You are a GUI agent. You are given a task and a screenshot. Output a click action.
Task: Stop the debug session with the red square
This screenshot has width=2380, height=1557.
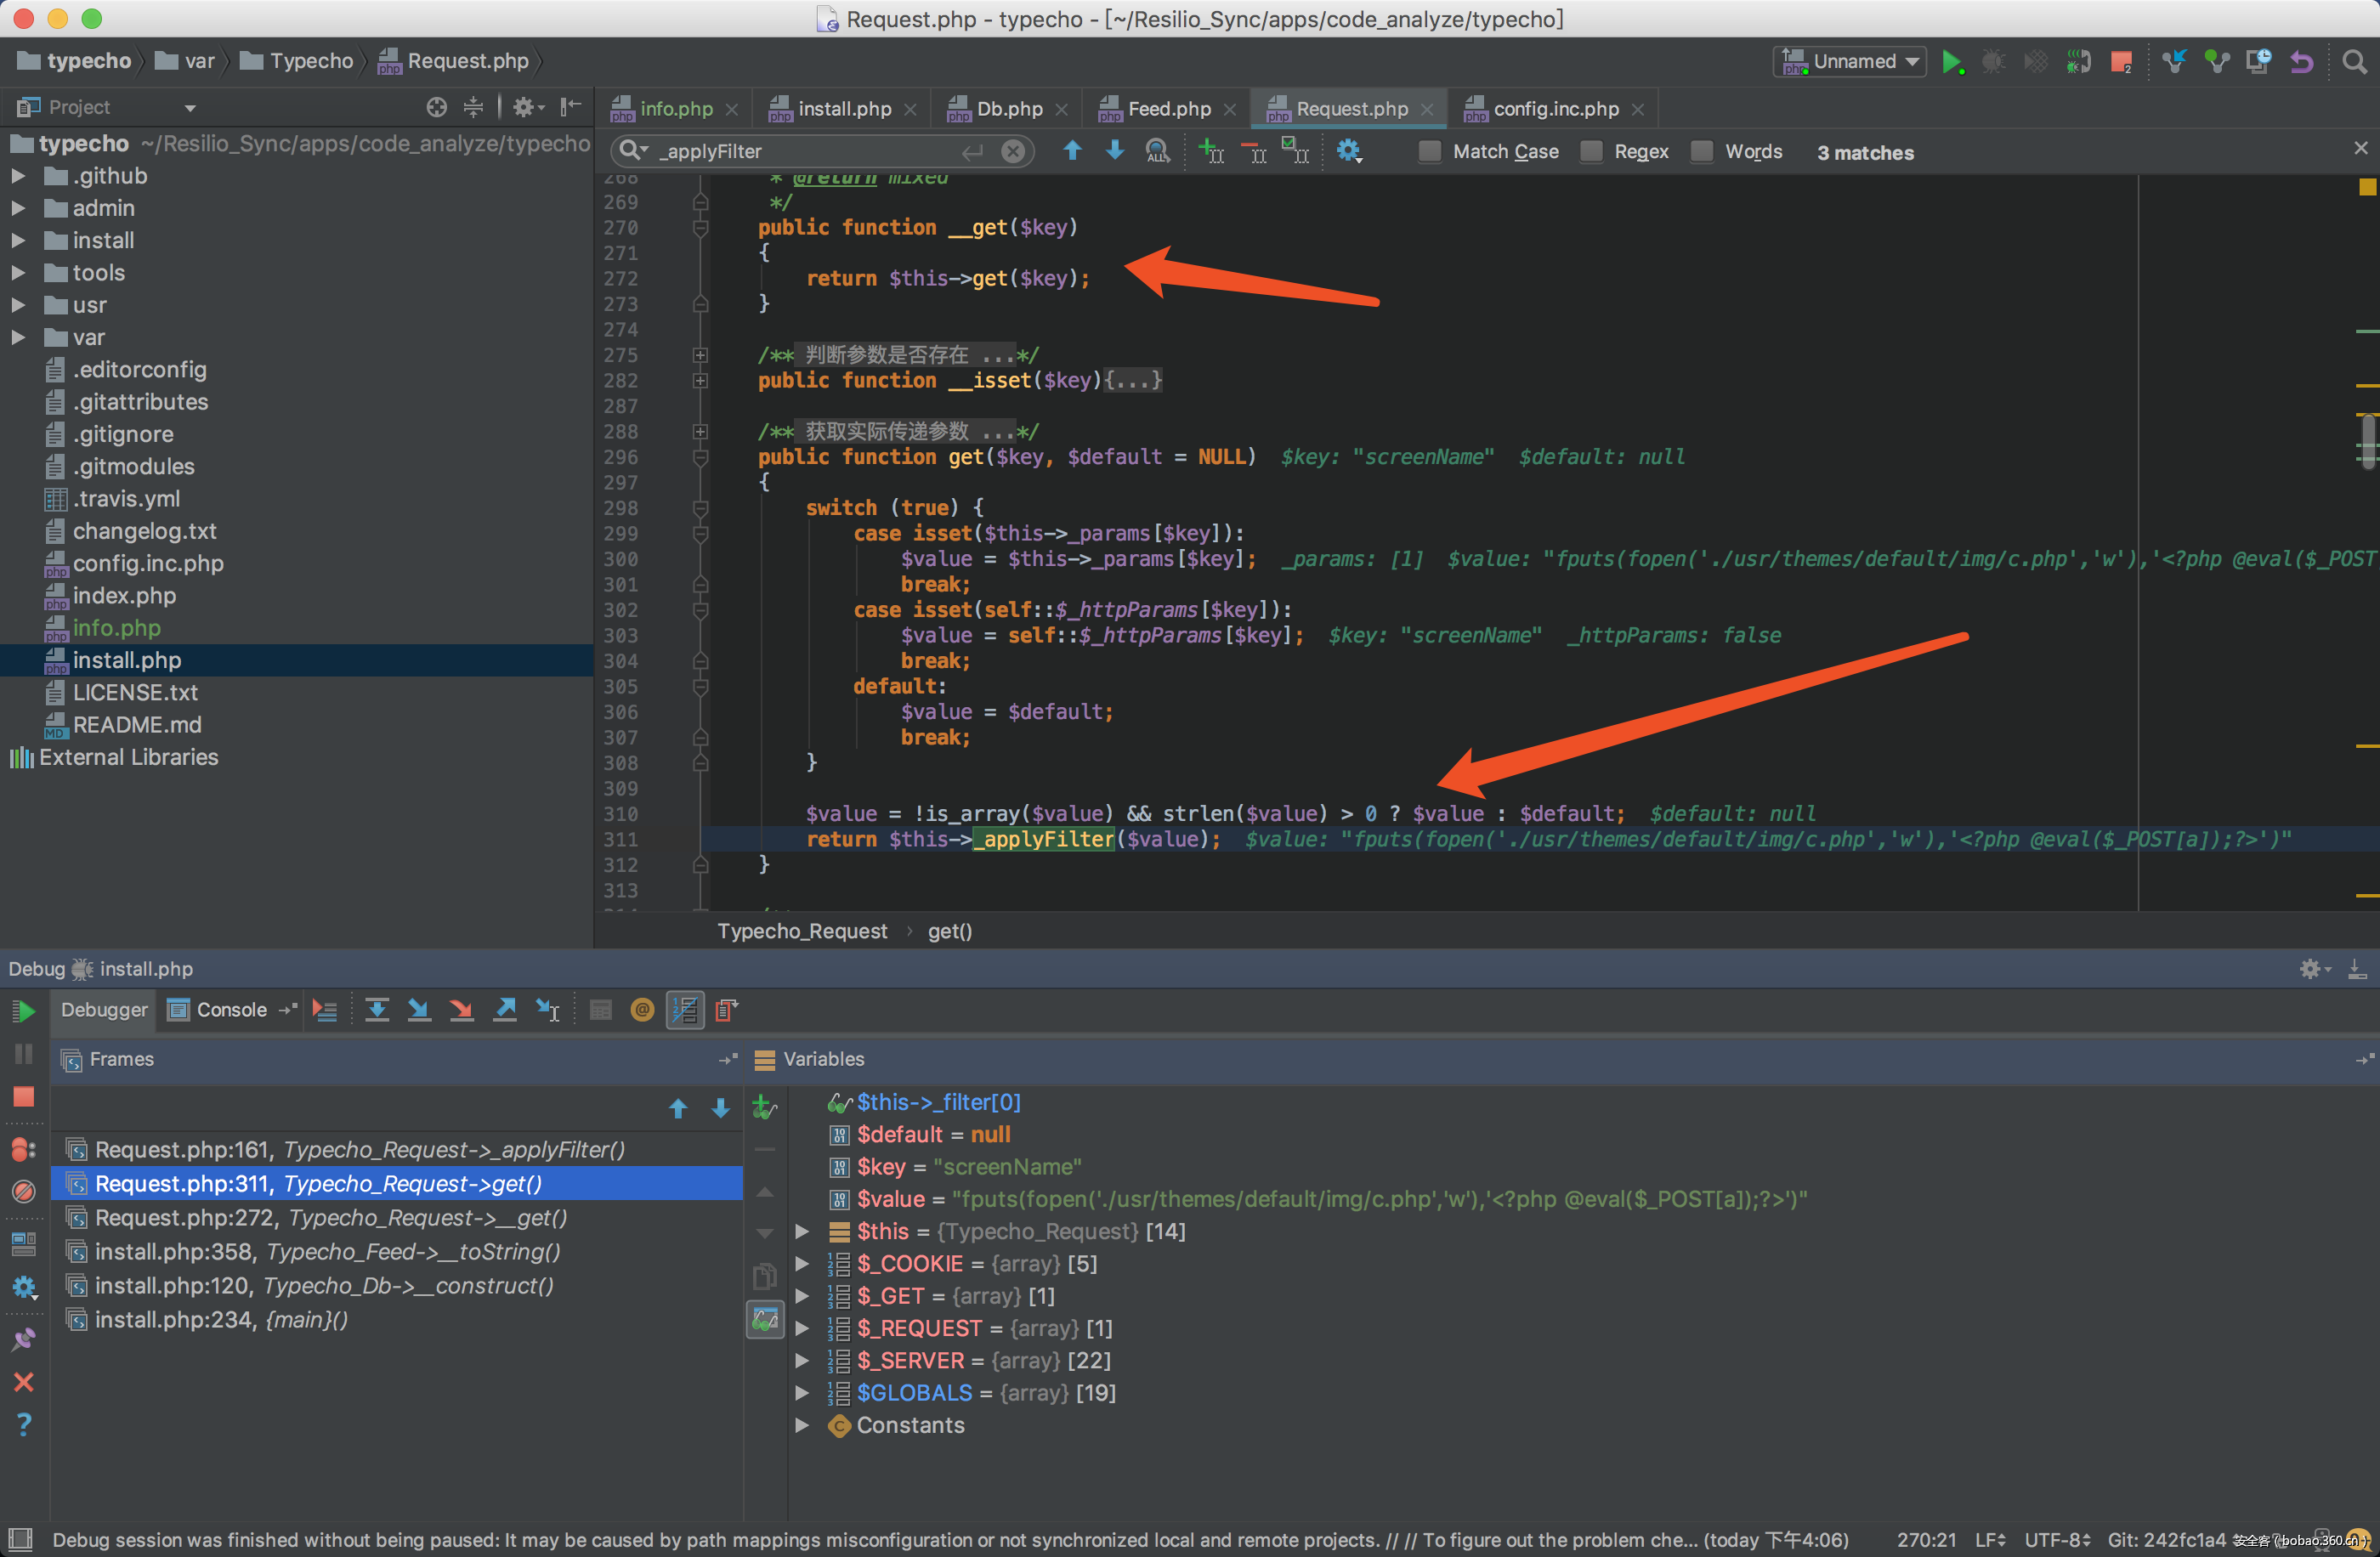coord(24,1097)
